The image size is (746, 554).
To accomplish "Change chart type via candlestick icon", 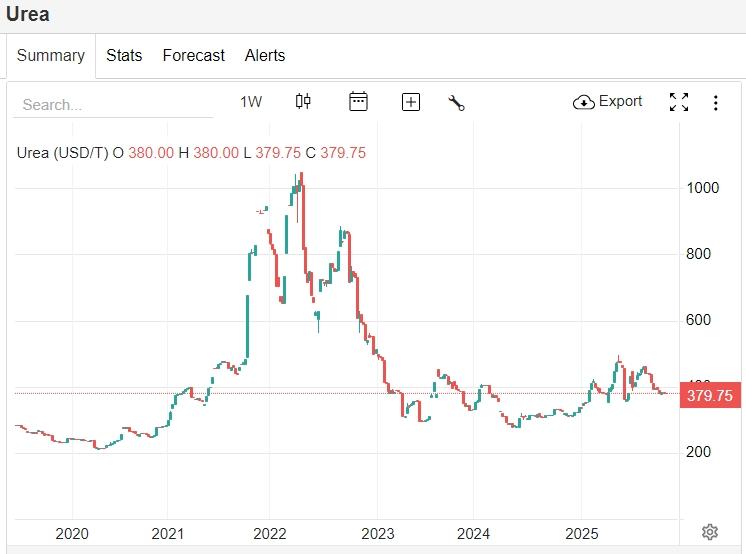I will pos(303,101).
